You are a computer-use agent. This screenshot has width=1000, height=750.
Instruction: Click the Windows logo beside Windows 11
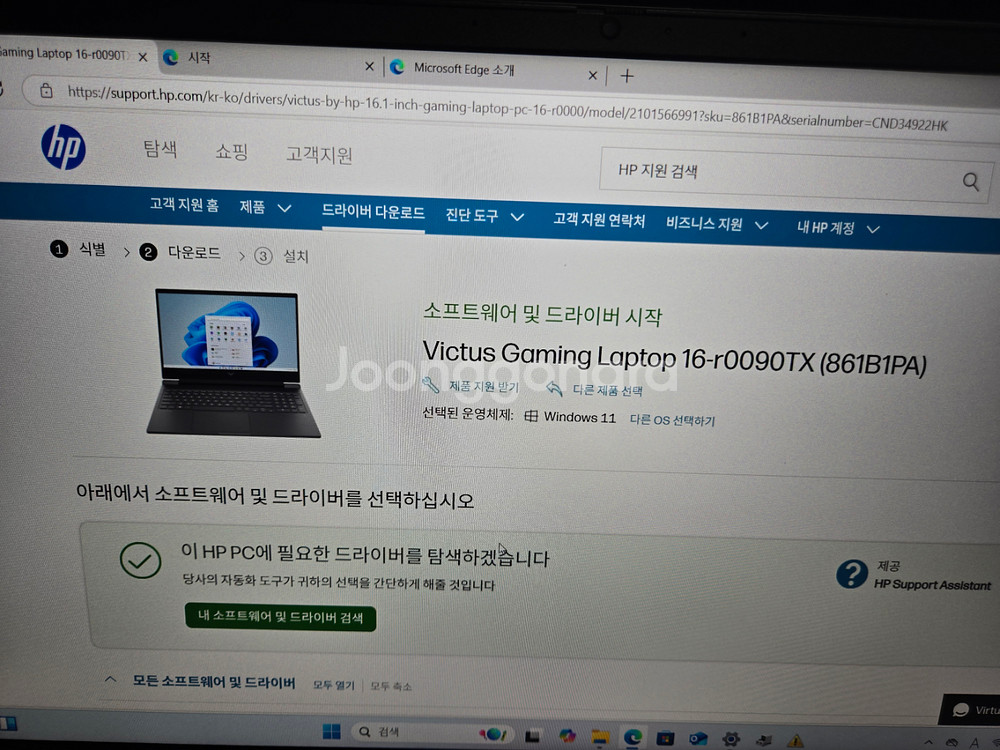click(x=531, y=416)
